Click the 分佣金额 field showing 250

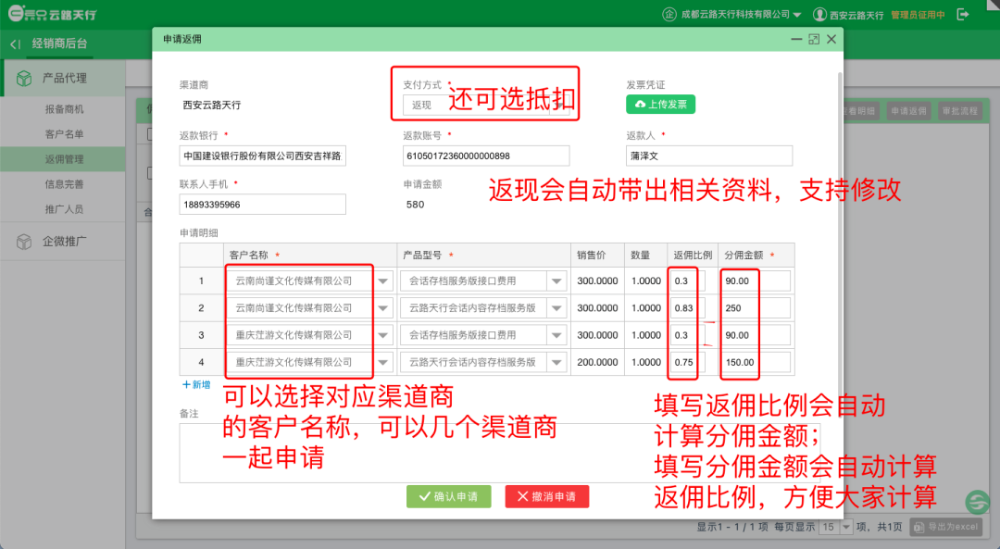756,308
